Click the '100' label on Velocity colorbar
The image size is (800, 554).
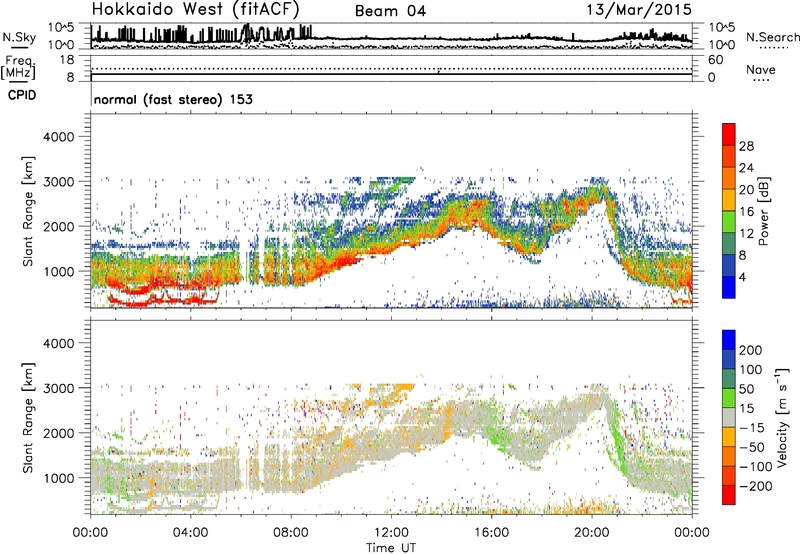coord(751,369)
